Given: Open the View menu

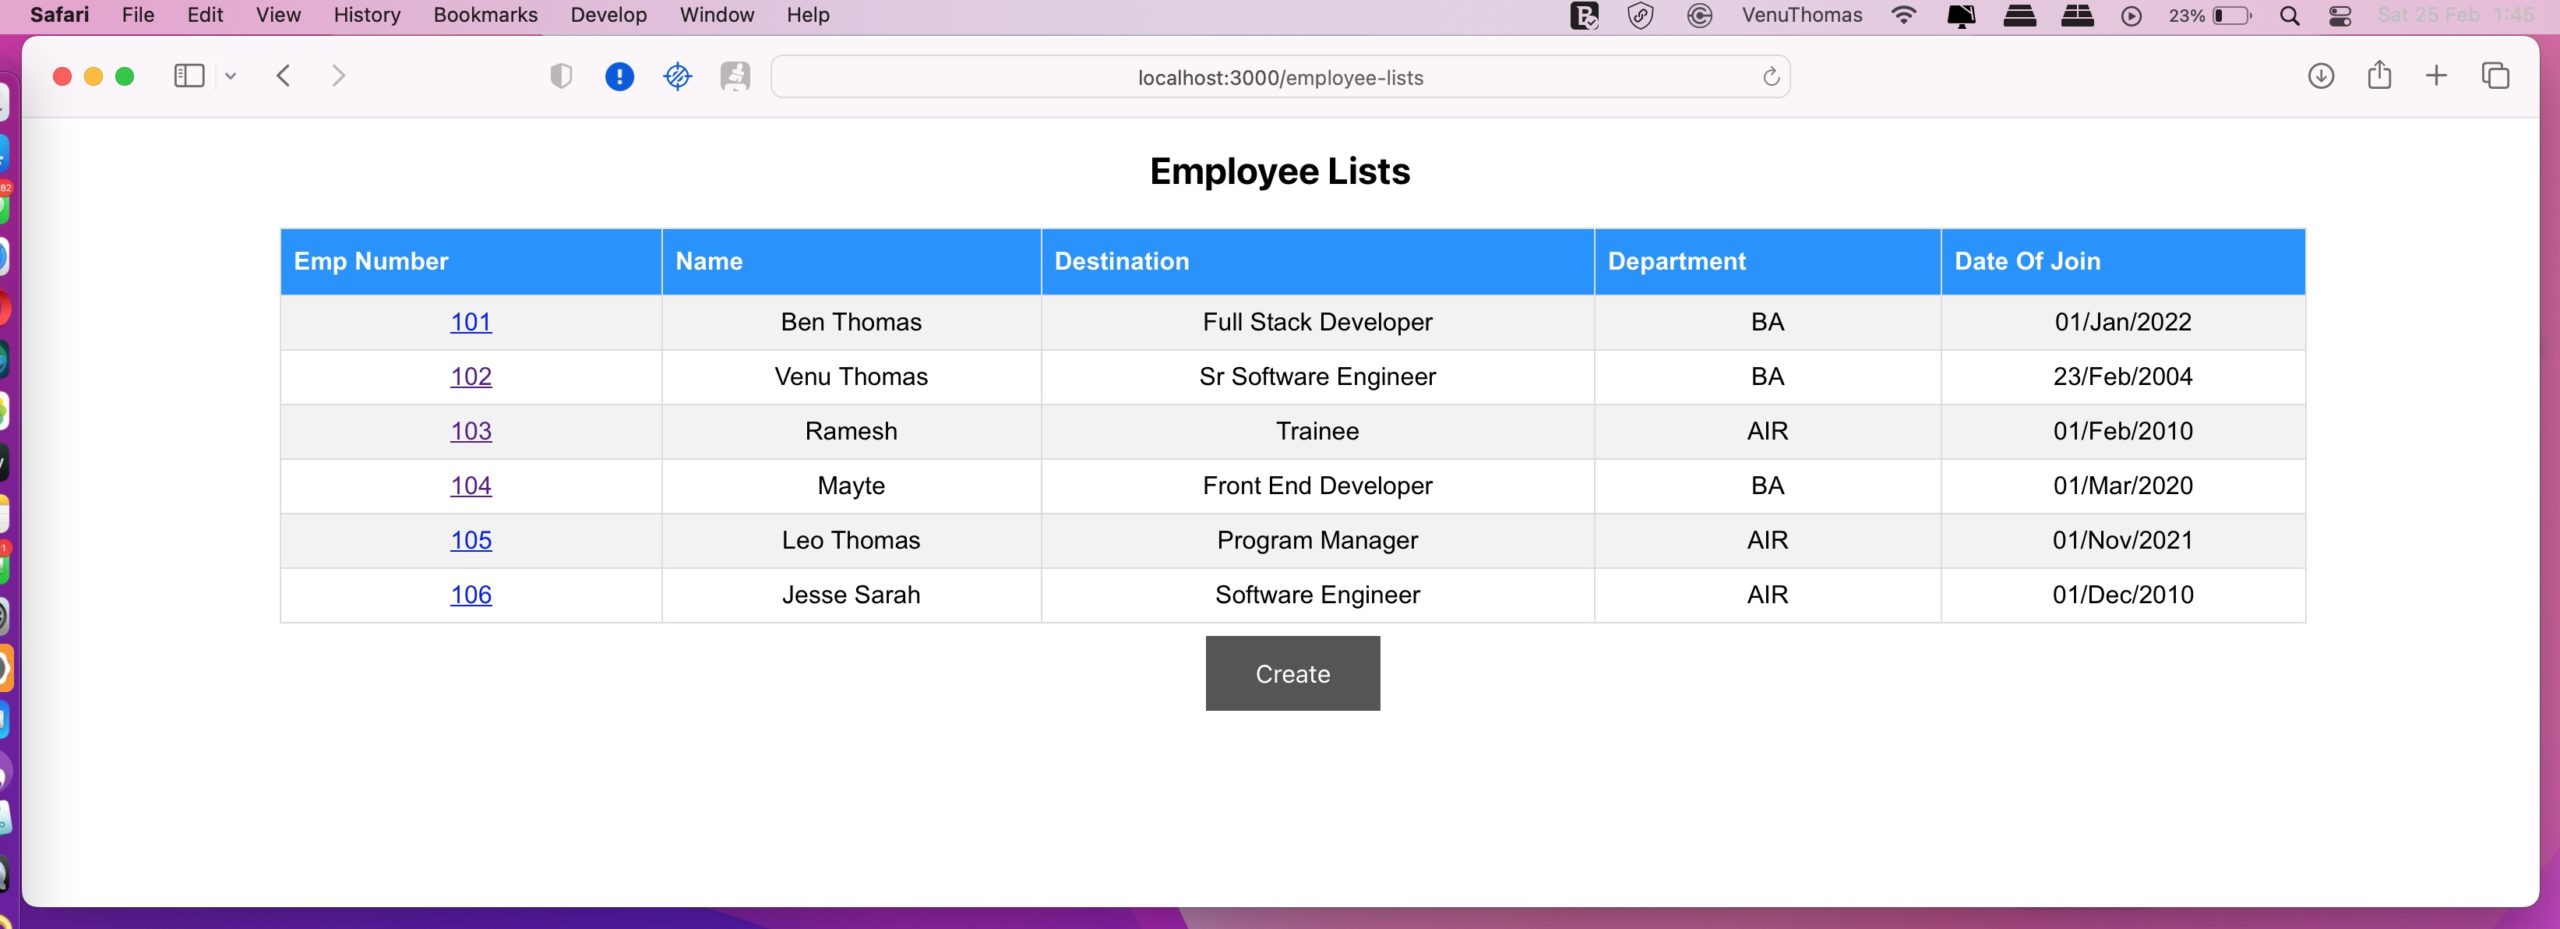Looking at the screenshot, I should [x=278, y=15].
